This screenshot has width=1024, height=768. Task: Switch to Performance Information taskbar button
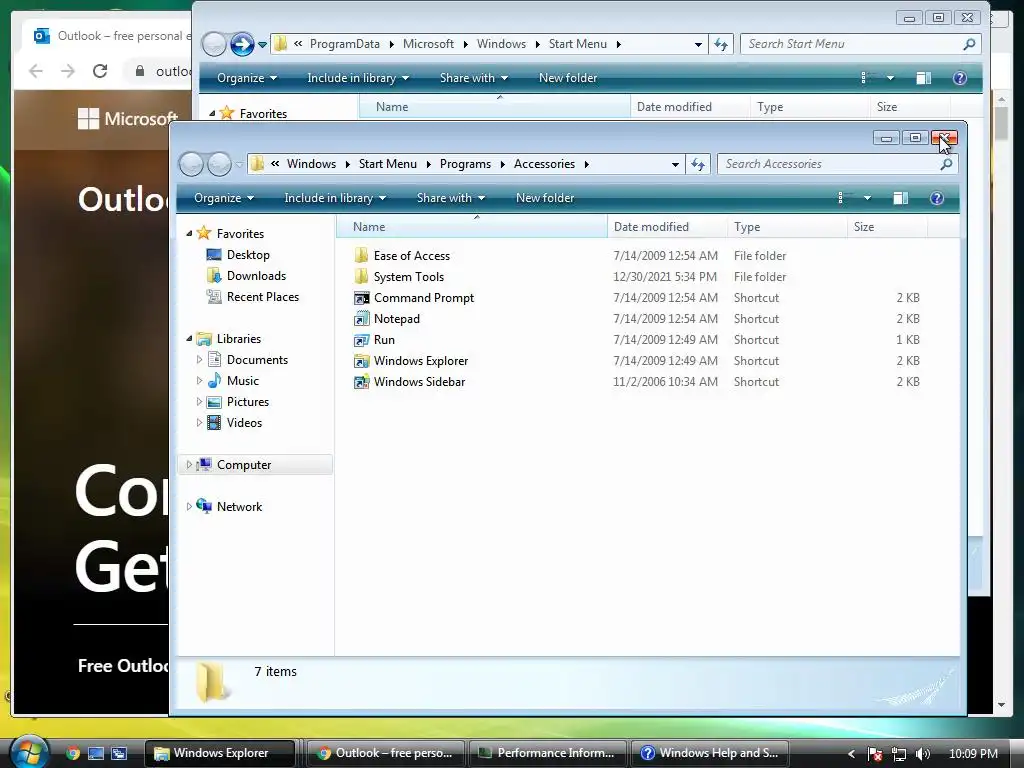(547, 753)
